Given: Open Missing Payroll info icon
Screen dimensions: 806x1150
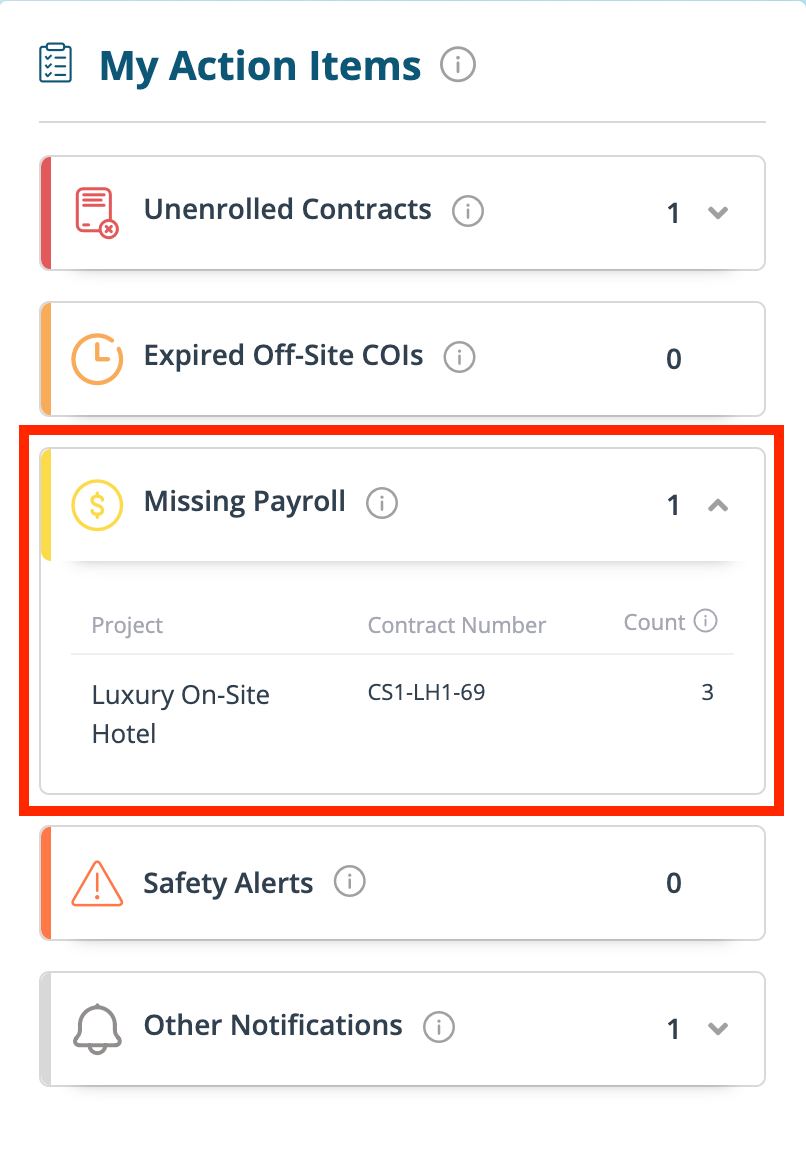Looking at the screenshot, I should tap(381, 504).
